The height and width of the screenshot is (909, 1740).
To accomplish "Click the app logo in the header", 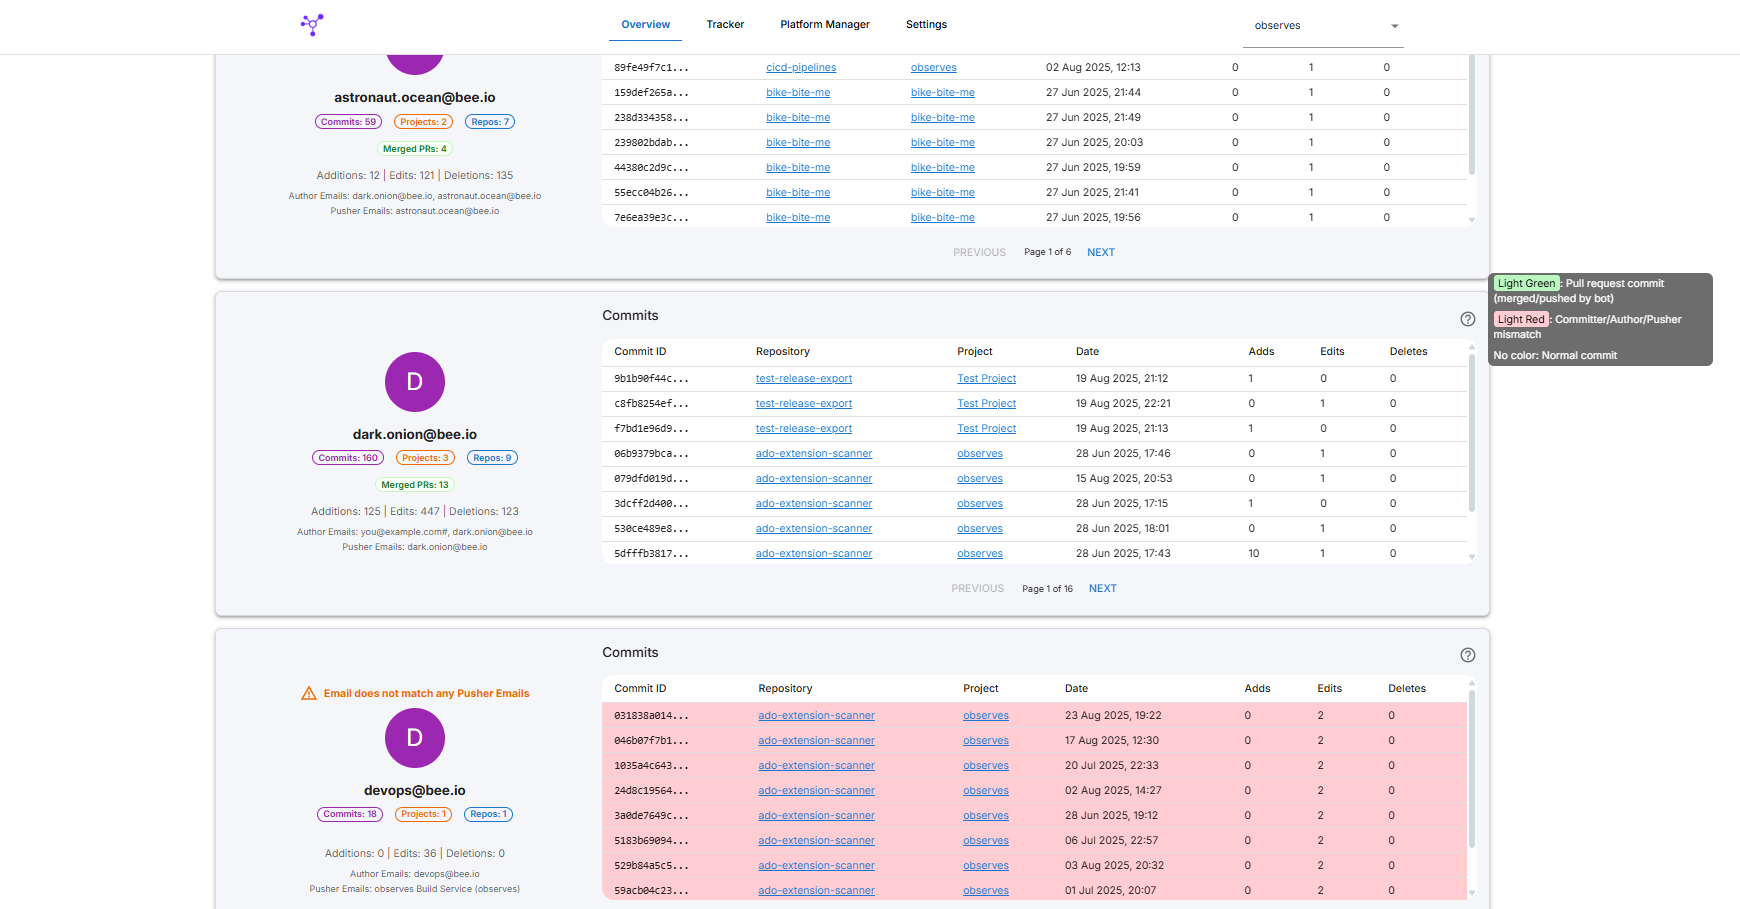I will coord(312,25).
